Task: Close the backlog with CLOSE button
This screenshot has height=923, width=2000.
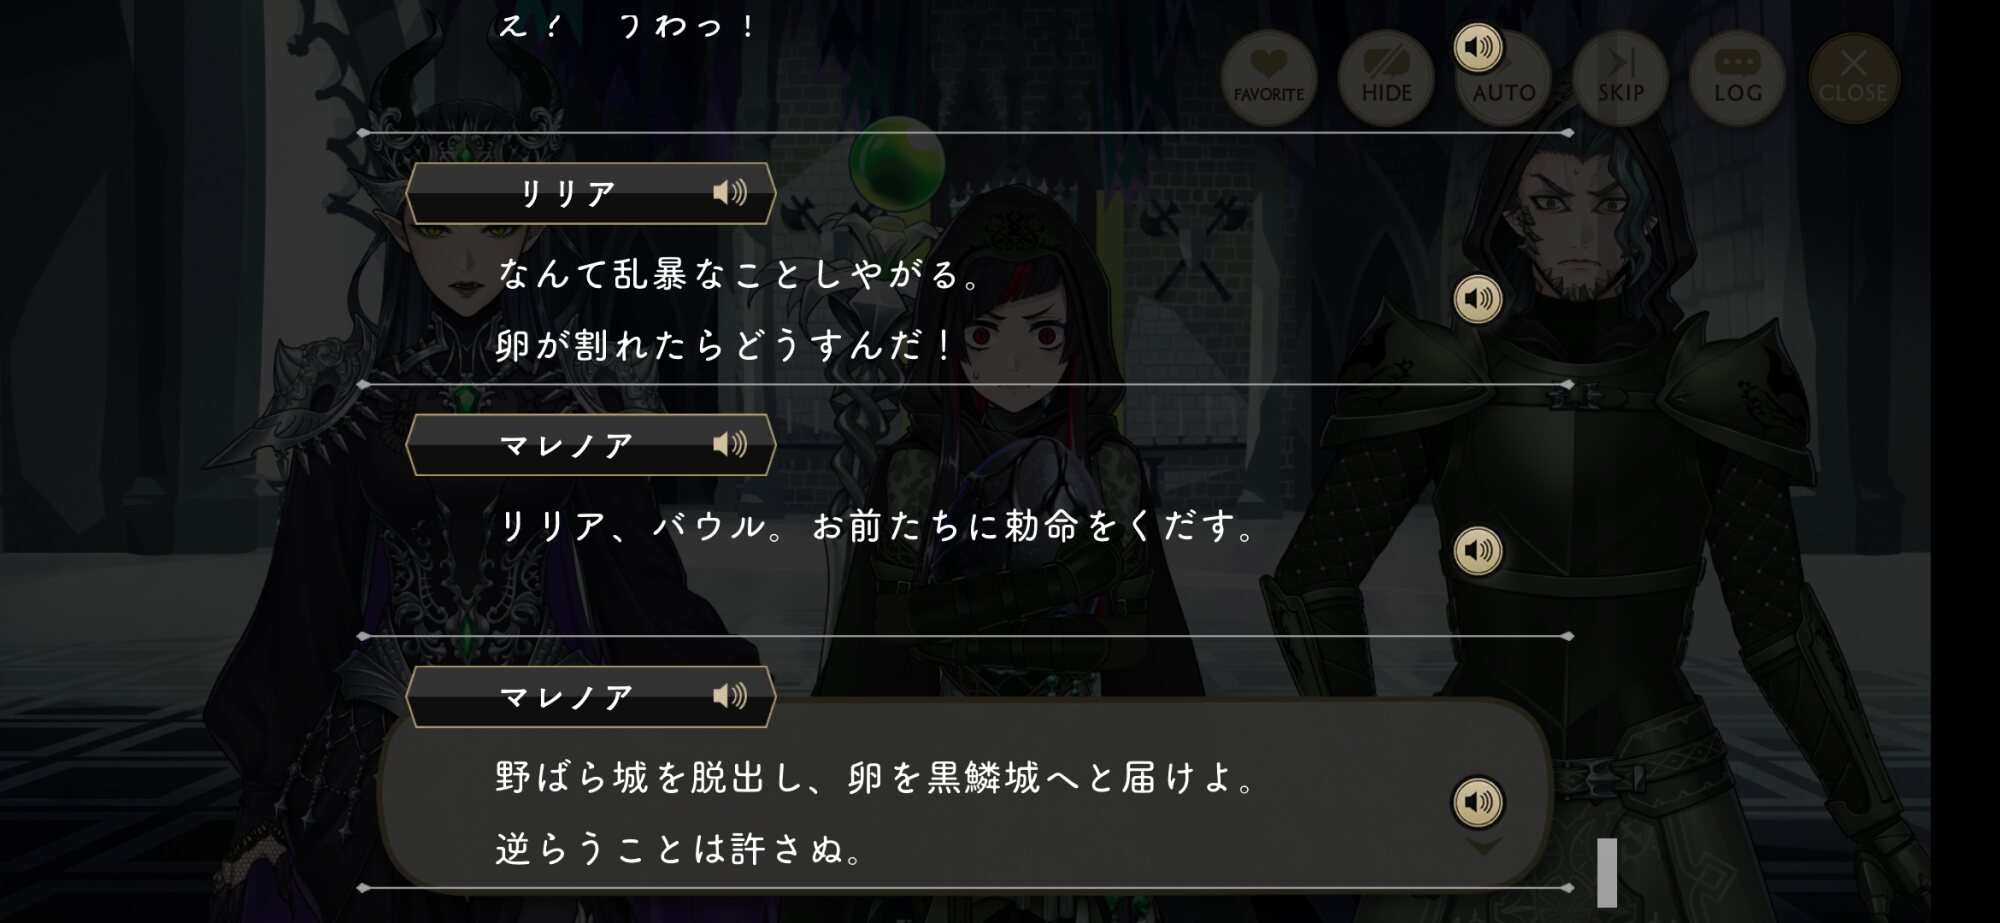Action: coord(1853,78)
